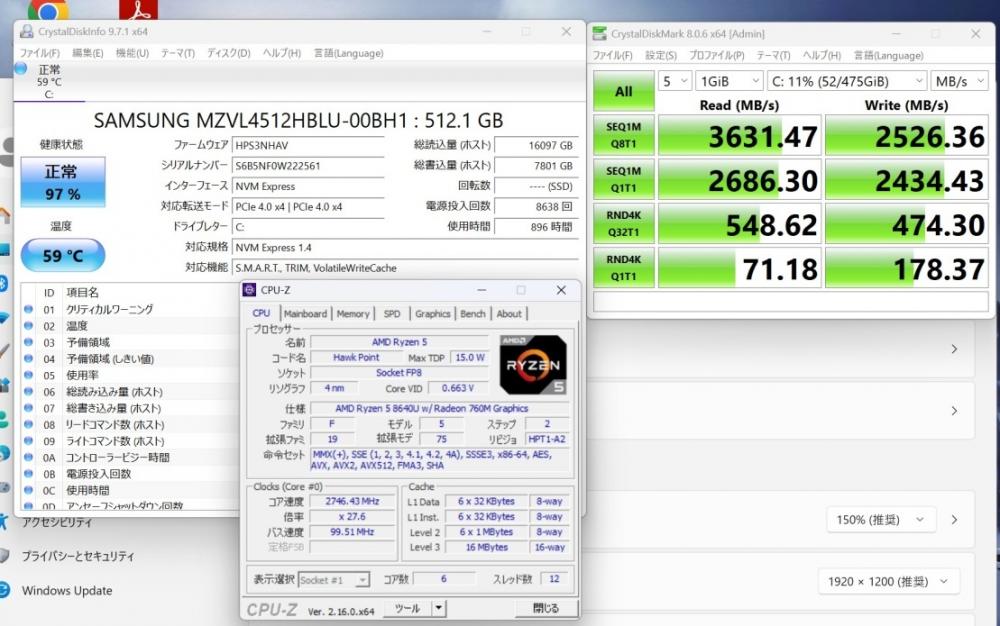
Task: Open the test count dropdown showing 5
Action: click(675, 81)
